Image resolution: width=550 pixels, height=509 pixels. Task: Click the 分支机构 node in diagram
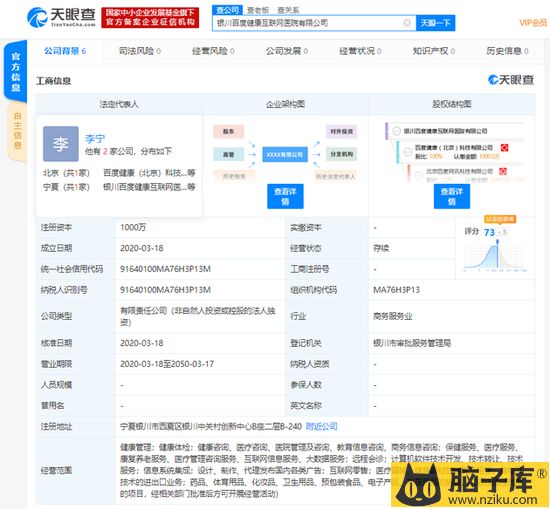(x=341, y=154)
